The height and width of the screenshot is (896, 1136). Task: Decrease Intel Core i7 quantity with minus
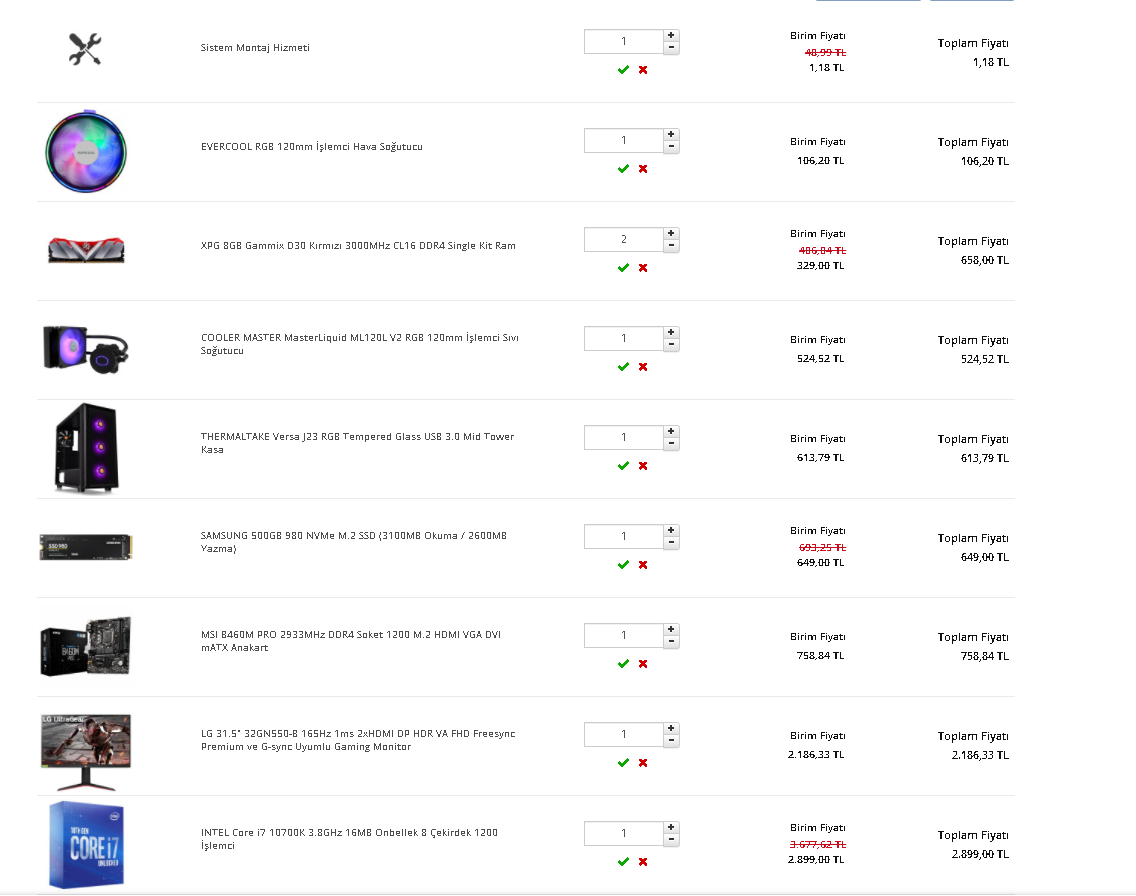(671, 840)
